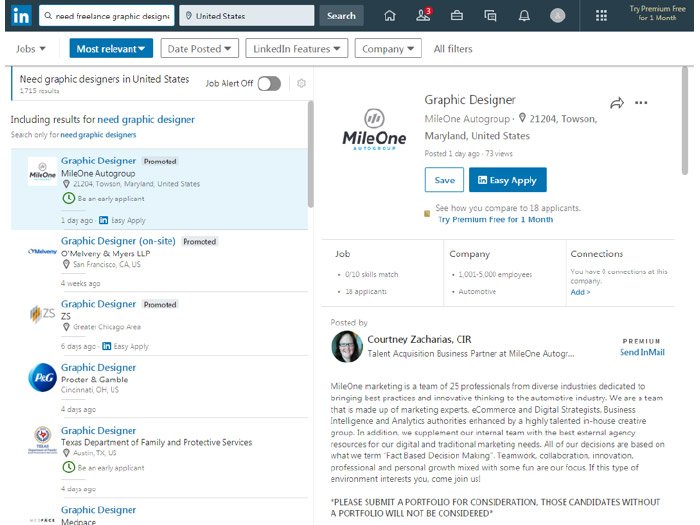Select the MileOne Graphic Designer listing title

98,161
